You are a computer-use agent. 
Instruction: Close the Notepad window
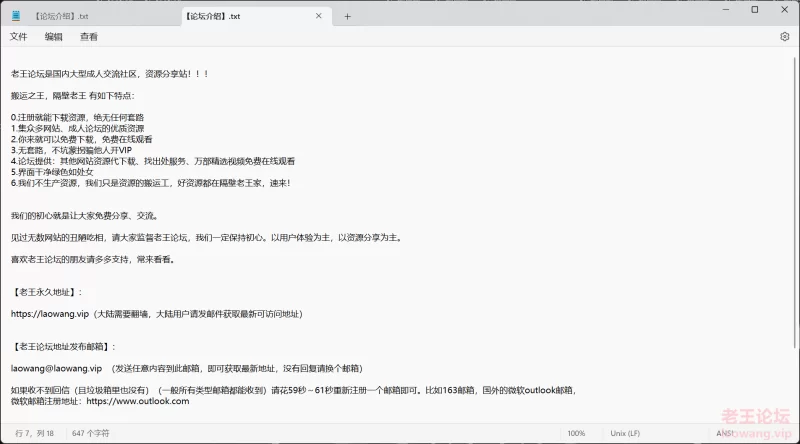785,9
